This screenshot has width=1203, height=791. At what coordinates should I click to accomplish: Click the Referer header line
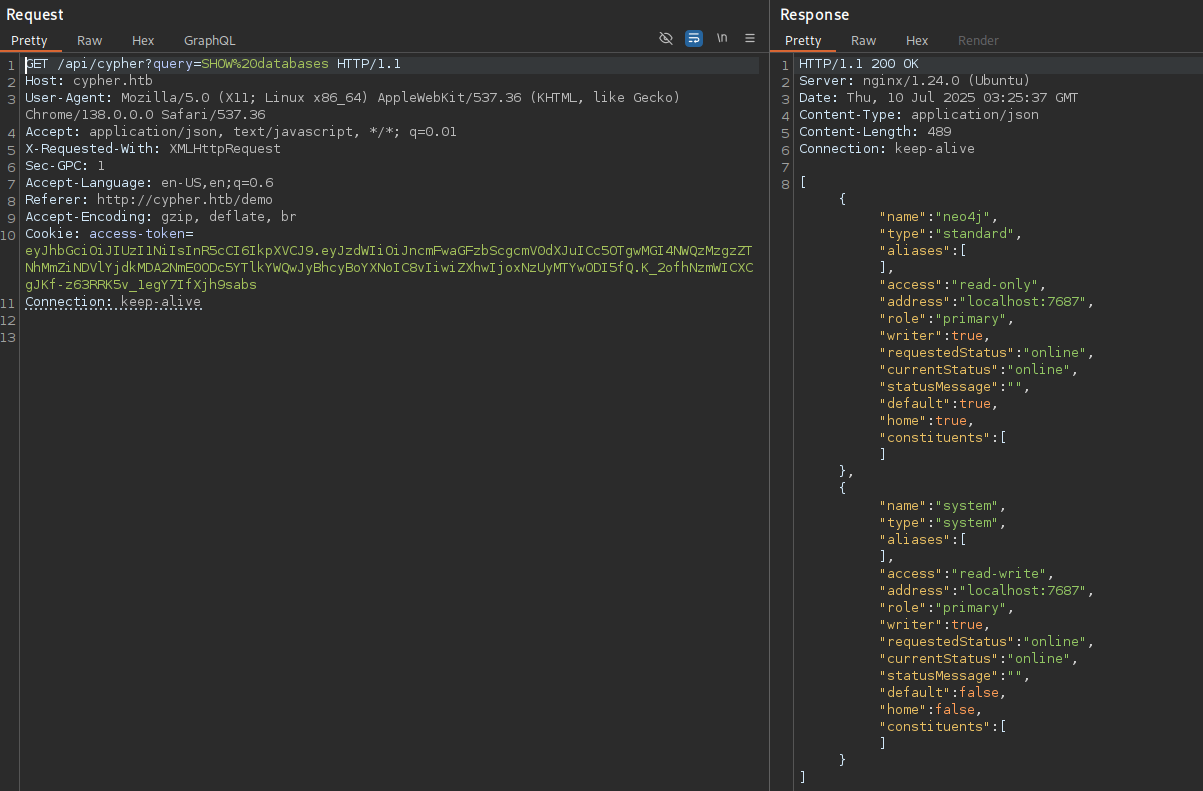(149, 200)
